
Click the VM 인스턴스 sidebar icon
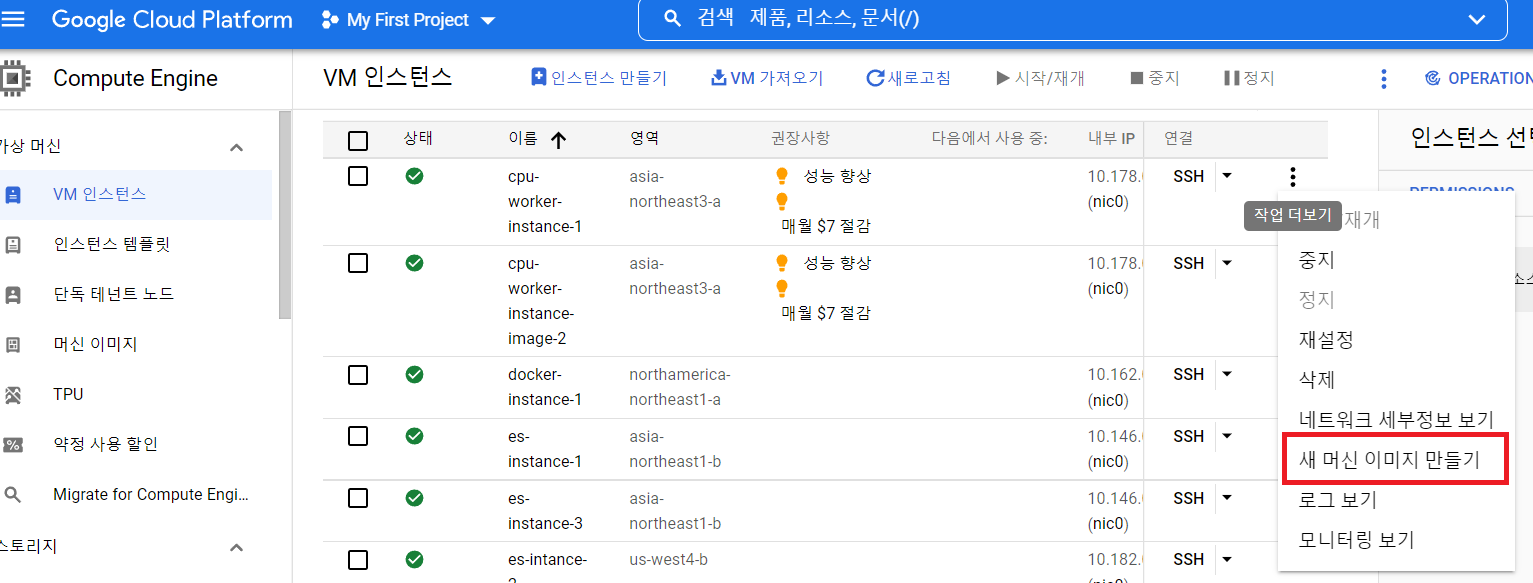coord(13,194)
